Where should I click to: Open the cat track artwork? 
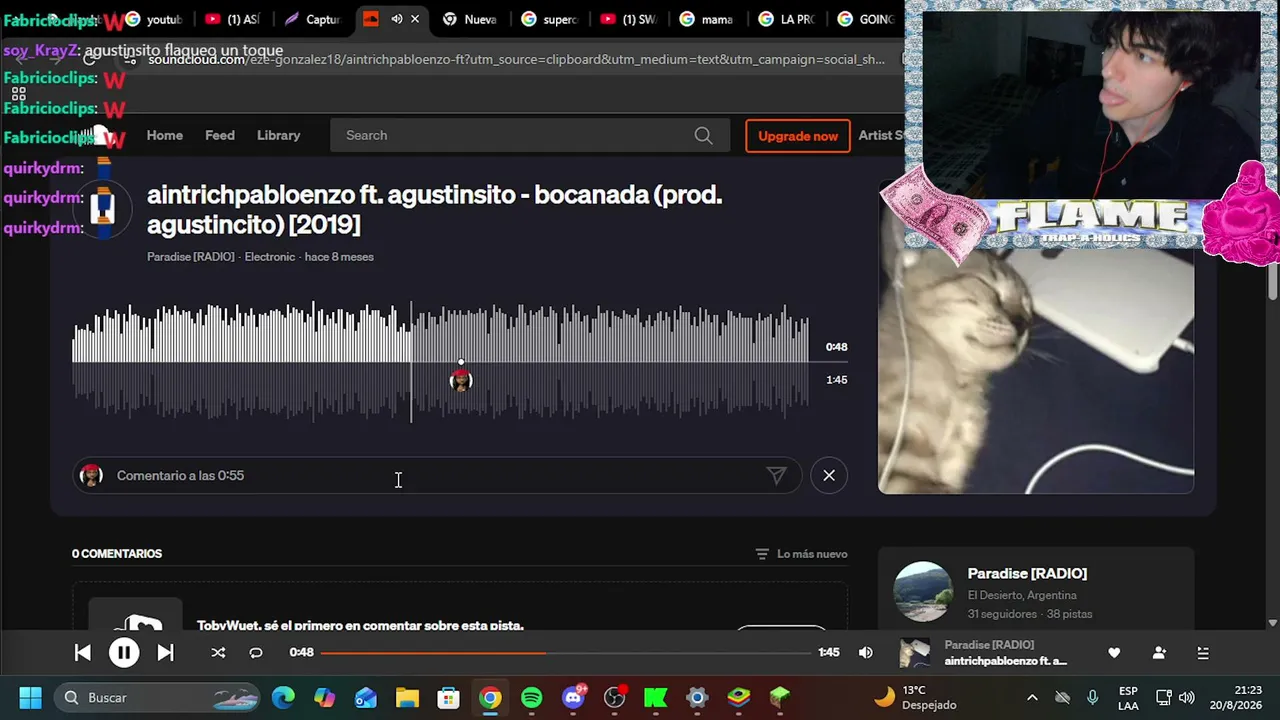pyautogui.click(x=1035, y=370)
